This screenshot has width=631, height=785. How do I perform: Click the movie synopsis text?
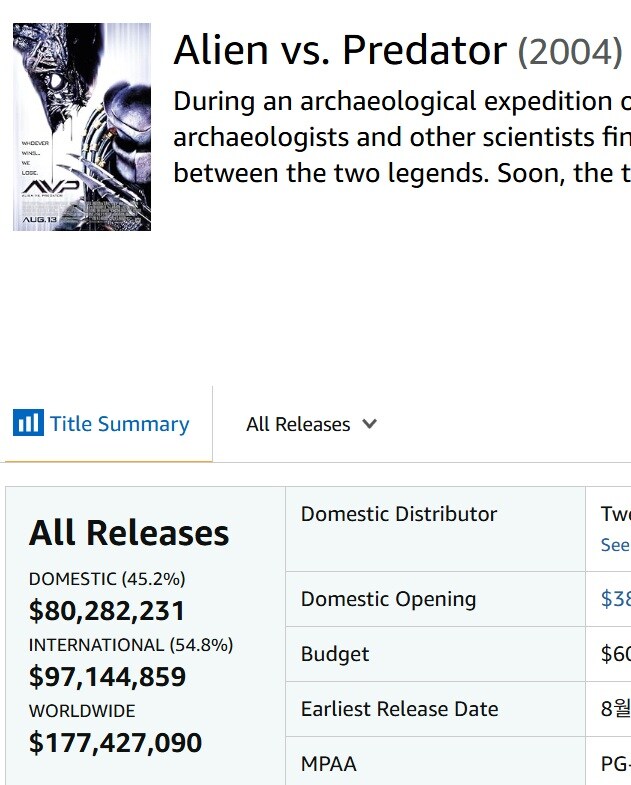[x=401, y=137]
